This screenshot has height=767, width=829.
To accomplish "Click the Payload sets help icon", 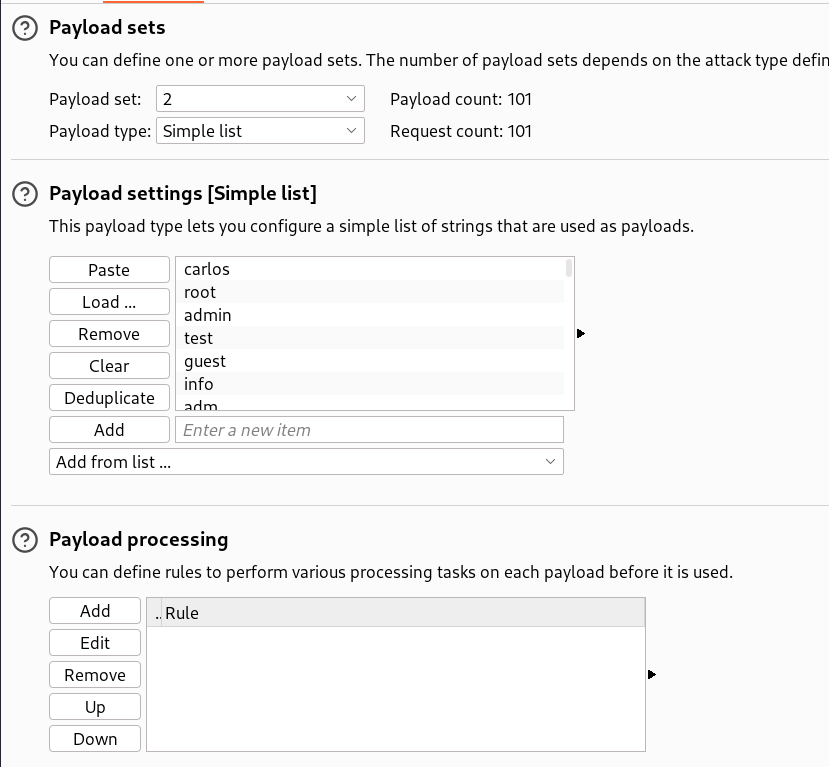I will tap(25, 28).
